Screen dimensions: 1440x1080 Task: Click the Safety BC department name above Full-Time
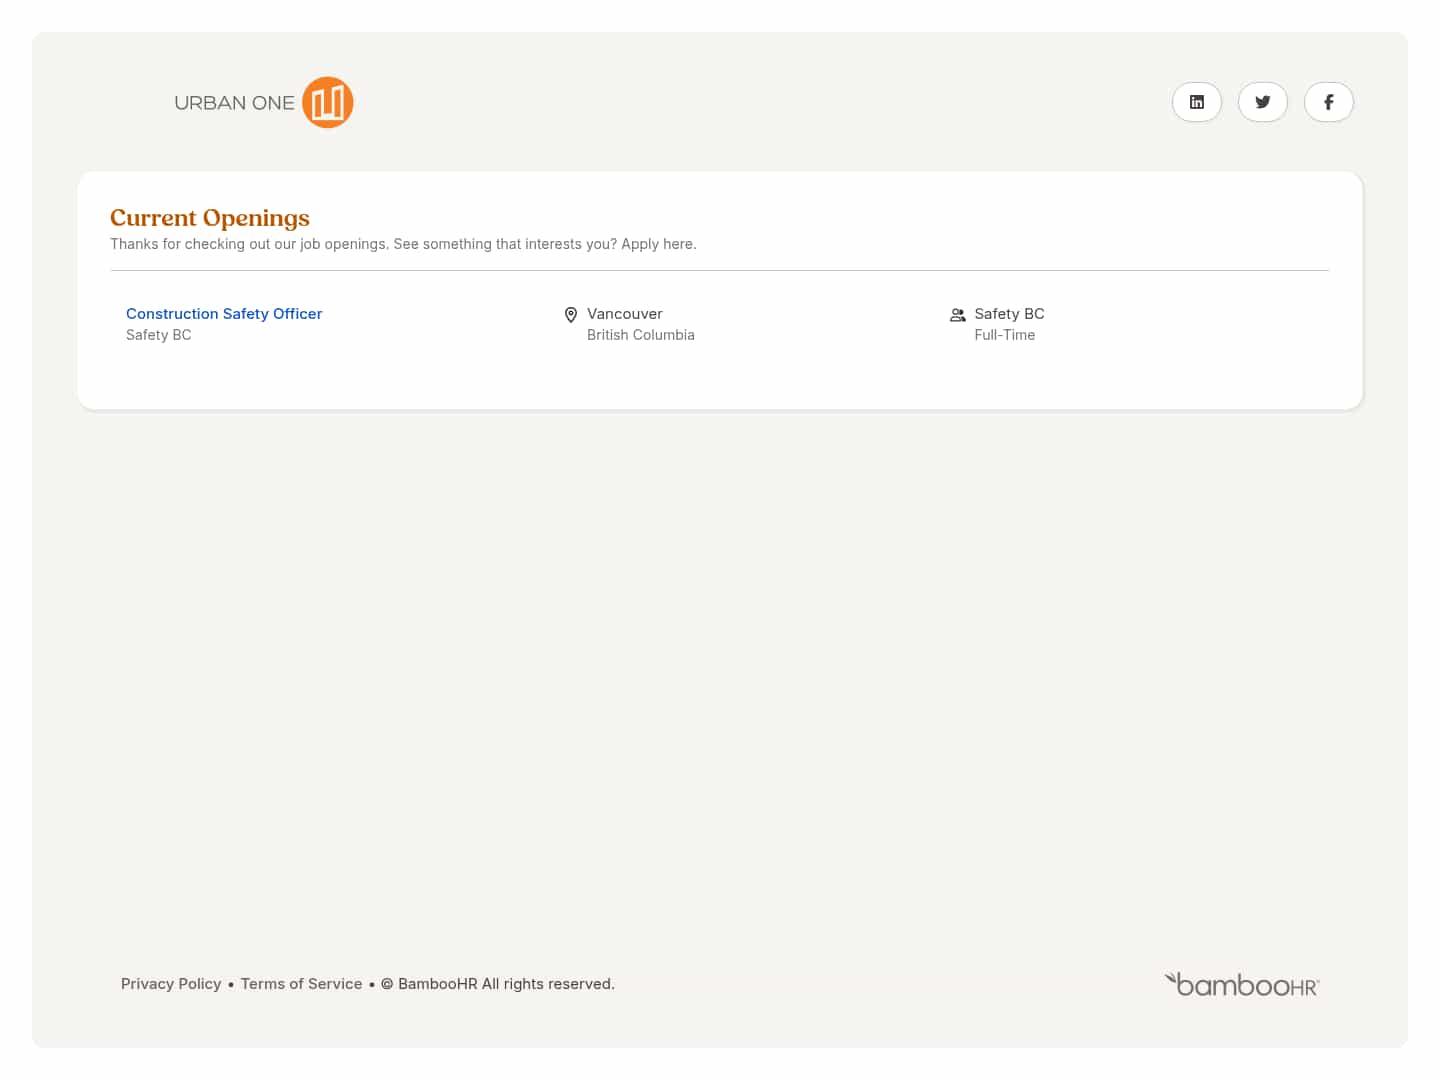pyautogui.click(x=1009, y=314)
